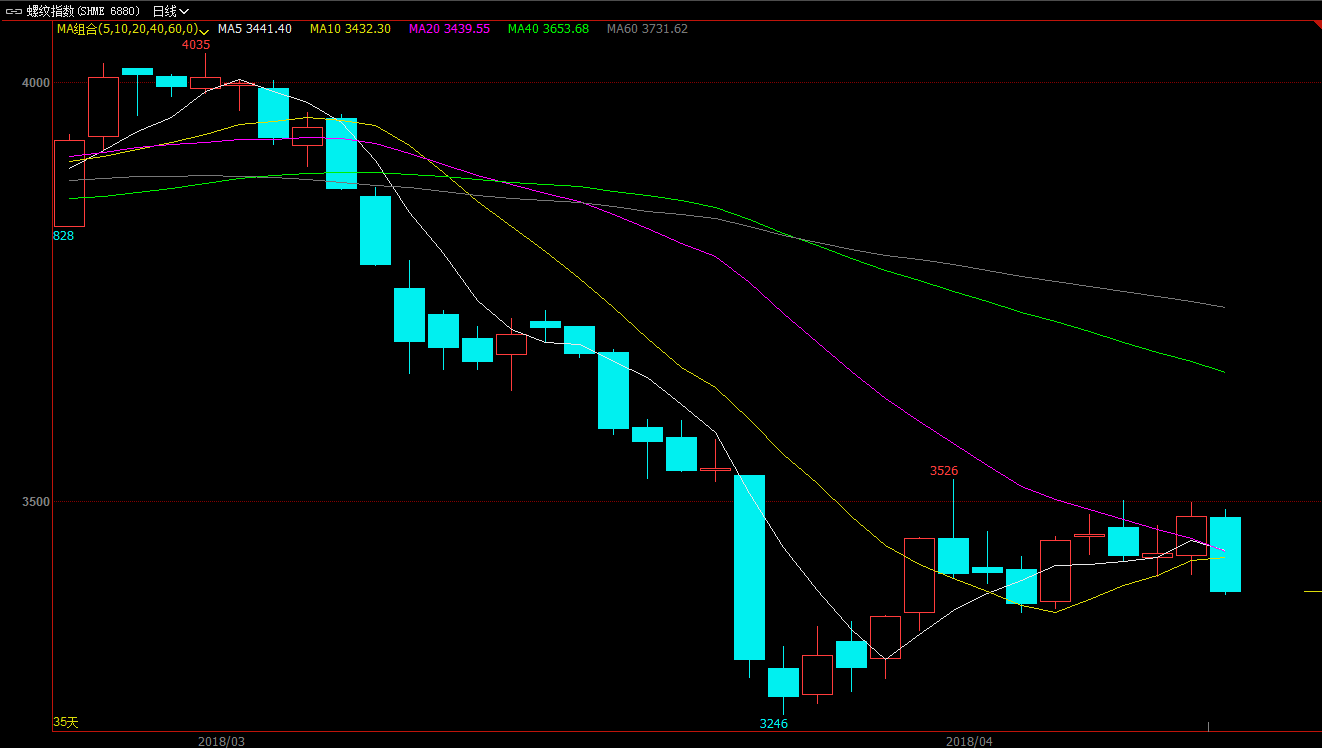Open the 日线 period dropdown
The height and width of the screenshot is (748, 1322).
pos(170,11)
